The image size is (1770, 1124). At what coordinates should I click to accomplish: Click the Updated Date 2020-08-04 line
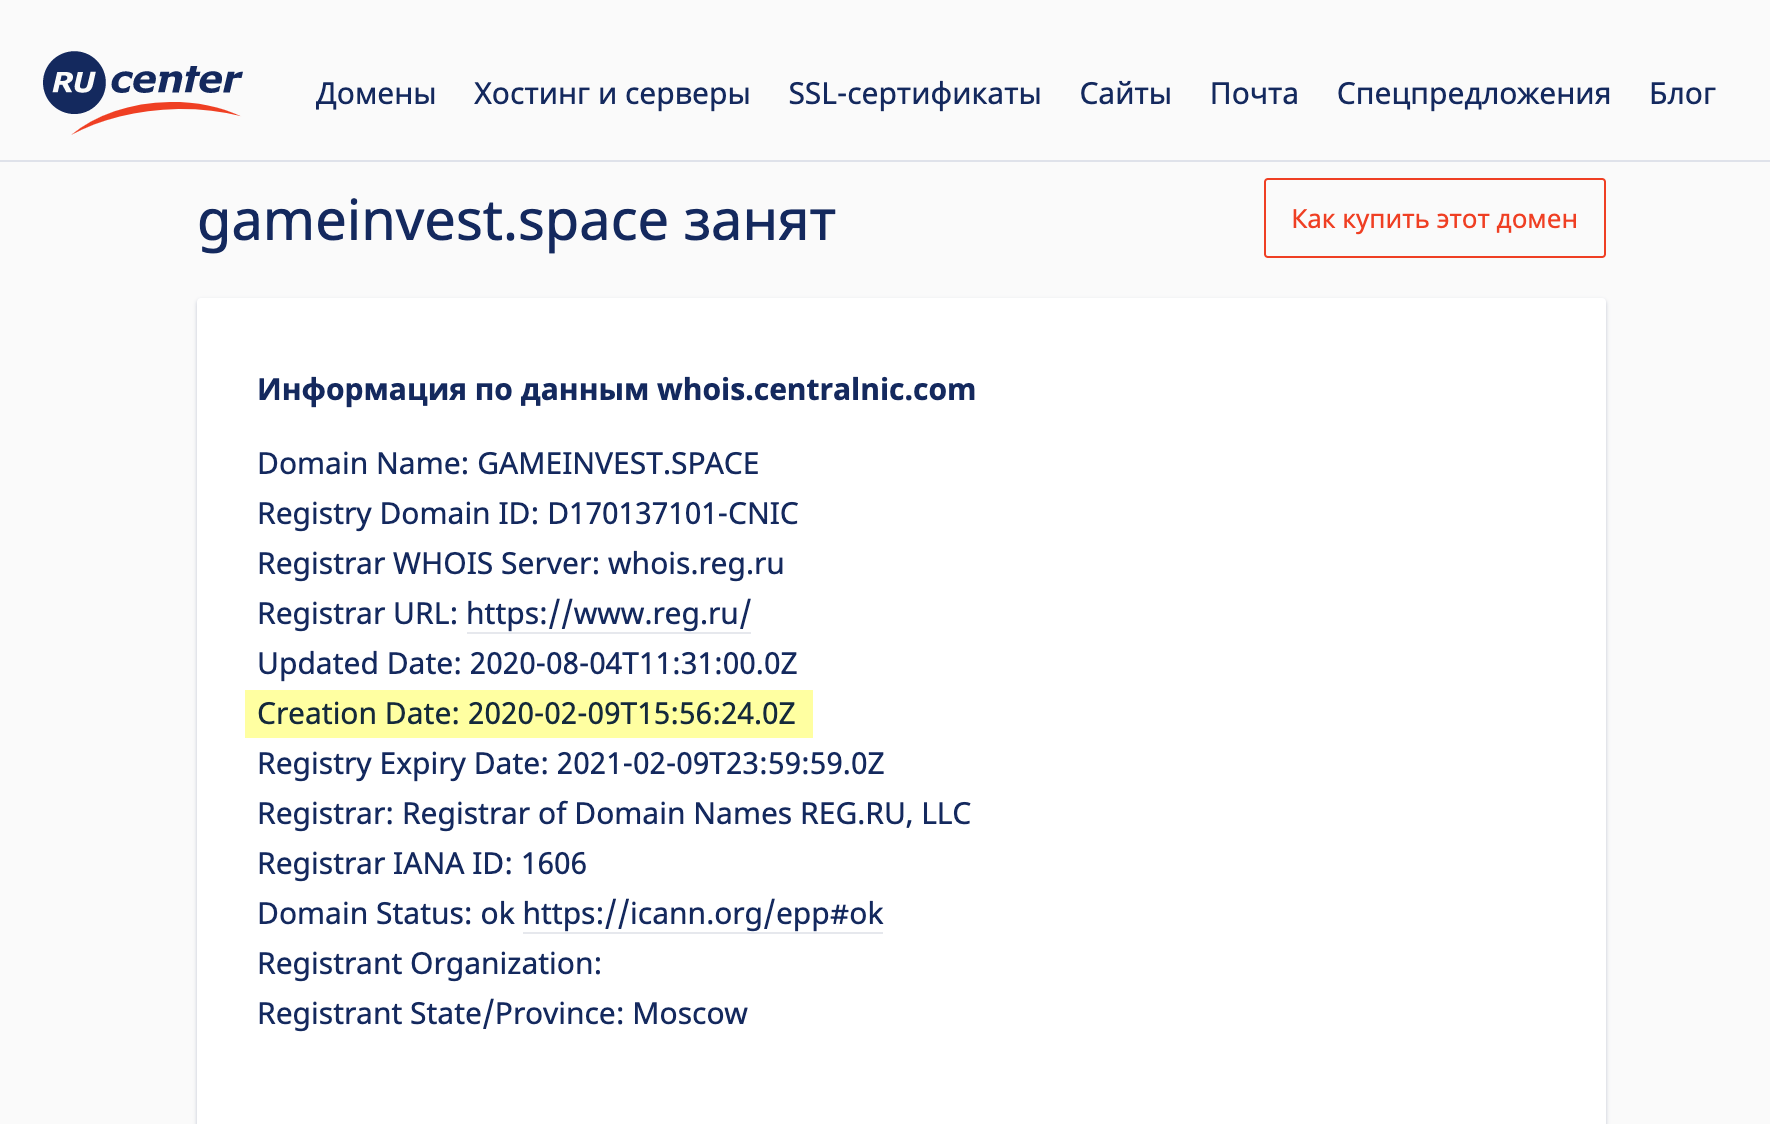527,663
